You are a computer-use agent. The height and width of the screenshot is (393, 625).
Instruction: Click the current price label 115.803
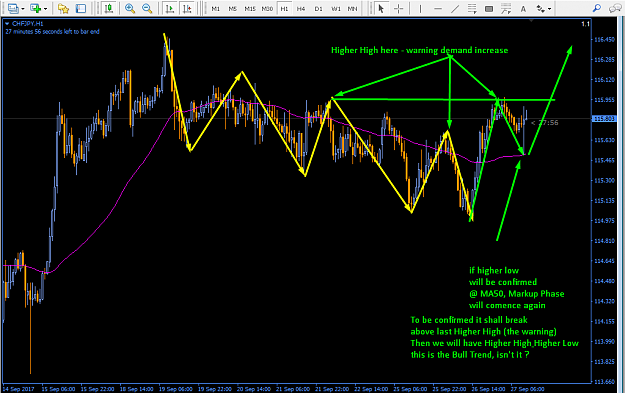(604, 119)
